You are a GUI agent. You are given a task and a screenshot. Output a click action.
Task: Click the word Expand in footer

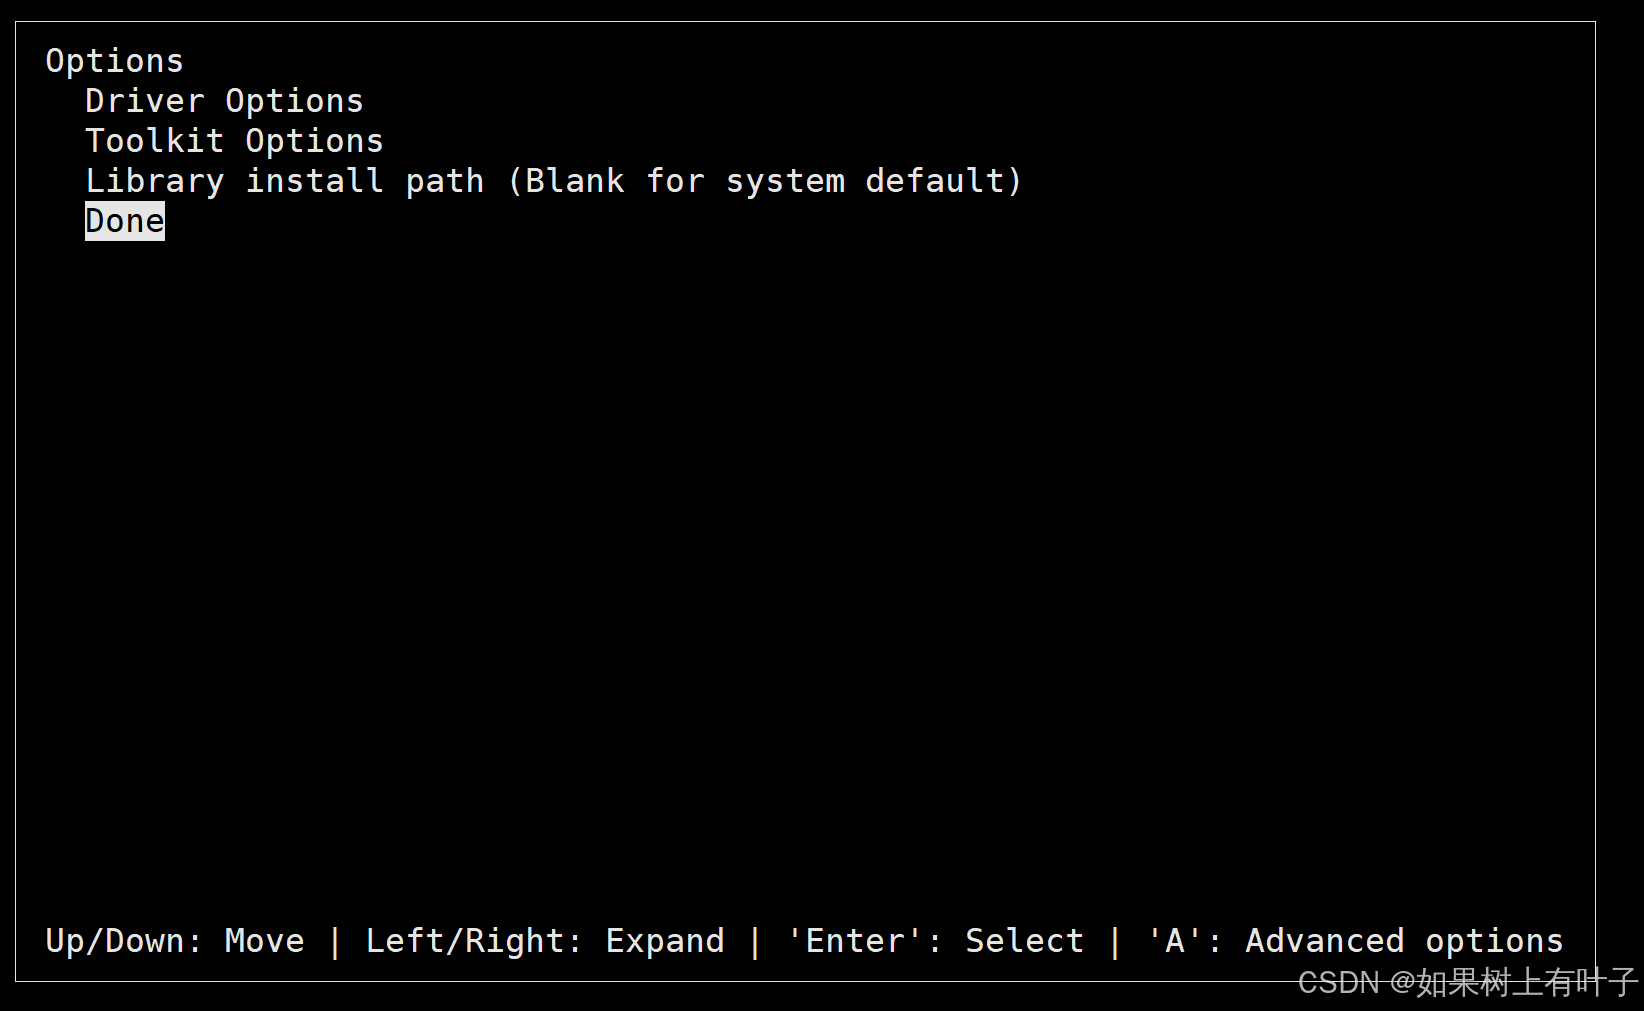pos(665,941)
